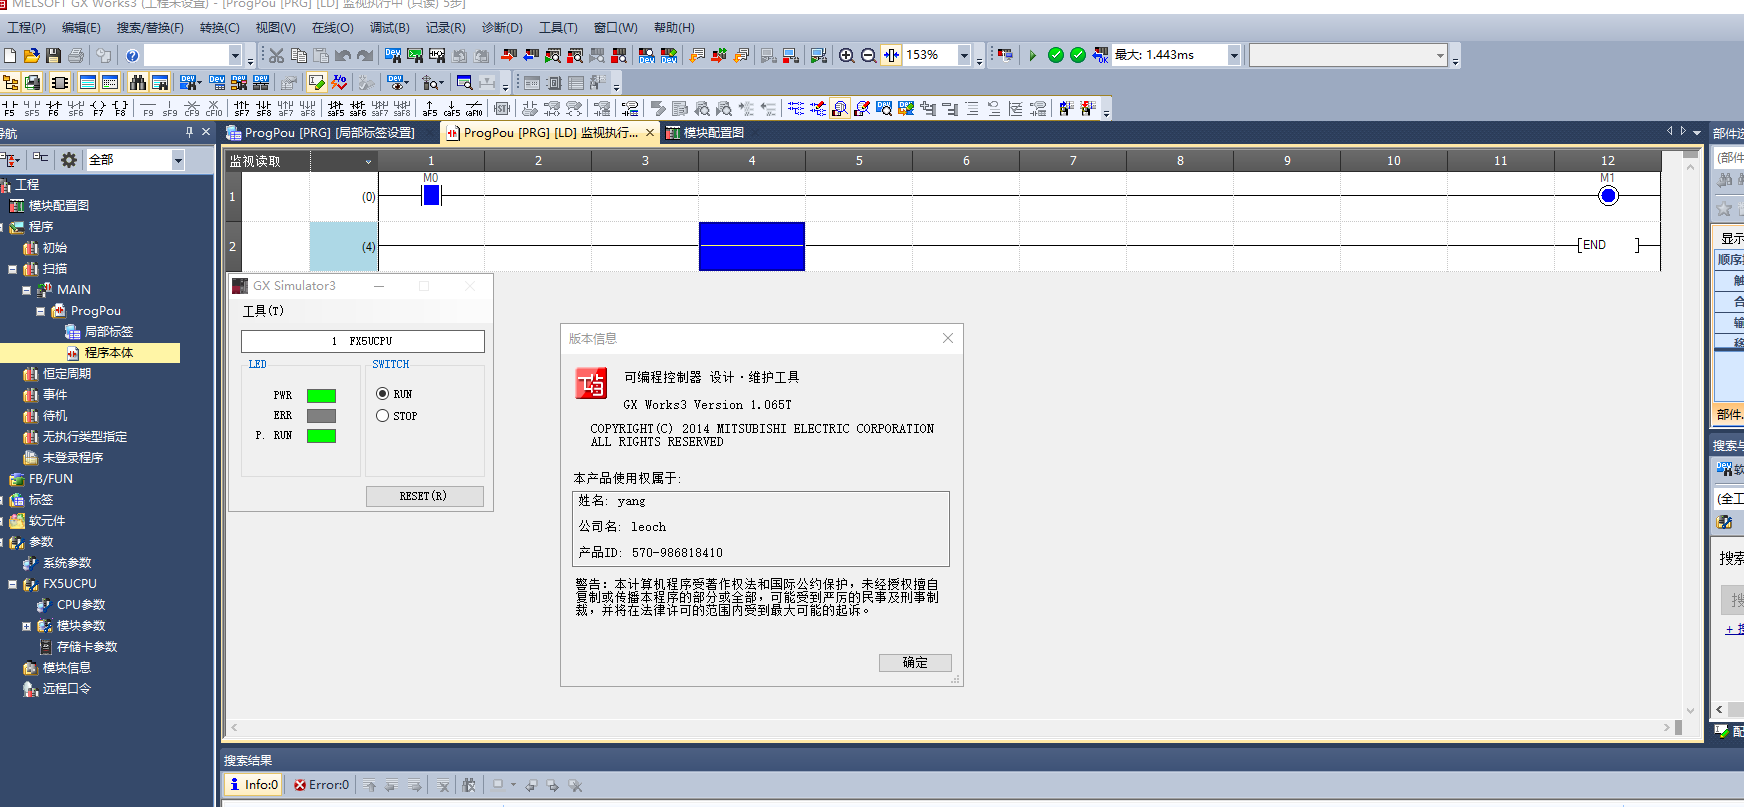Click the blue Help question mark icon

coord(132,56)
